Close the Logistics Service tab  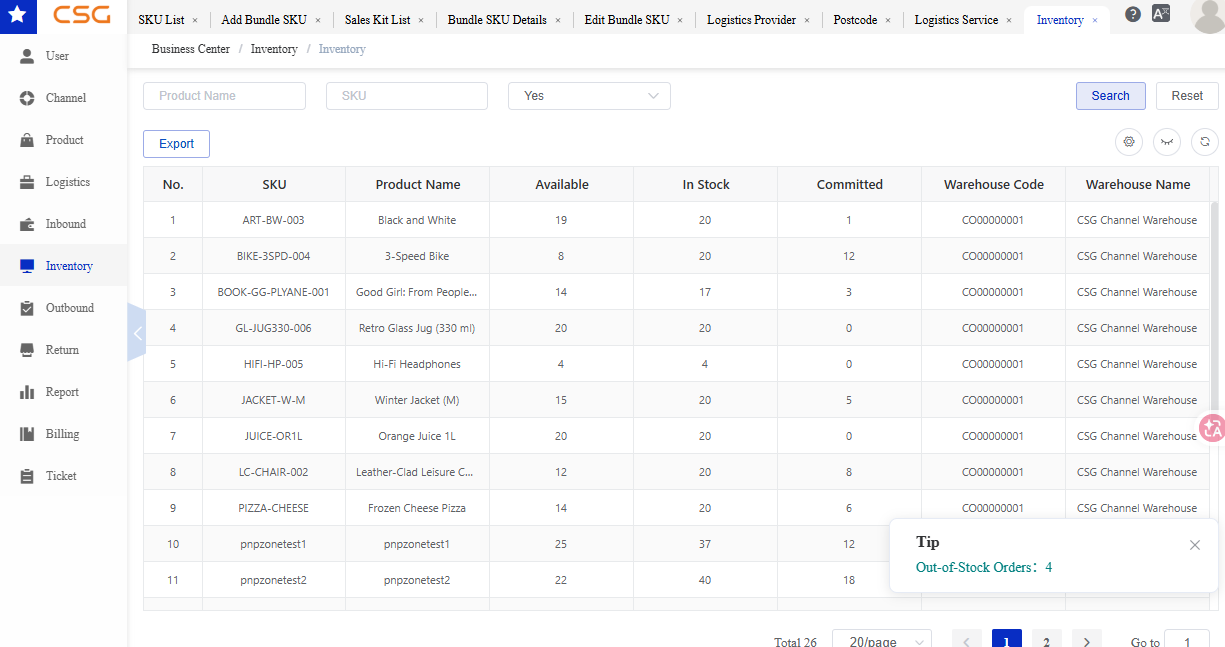(1009, 20)
